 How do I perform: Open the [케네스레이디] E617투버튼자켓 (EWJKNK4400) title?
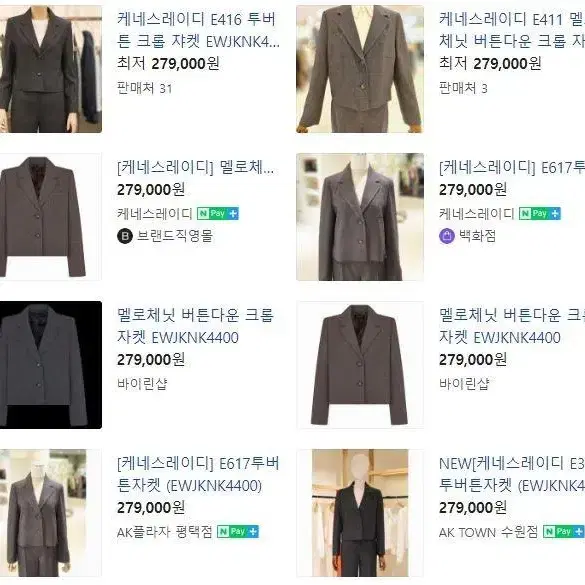198,475
